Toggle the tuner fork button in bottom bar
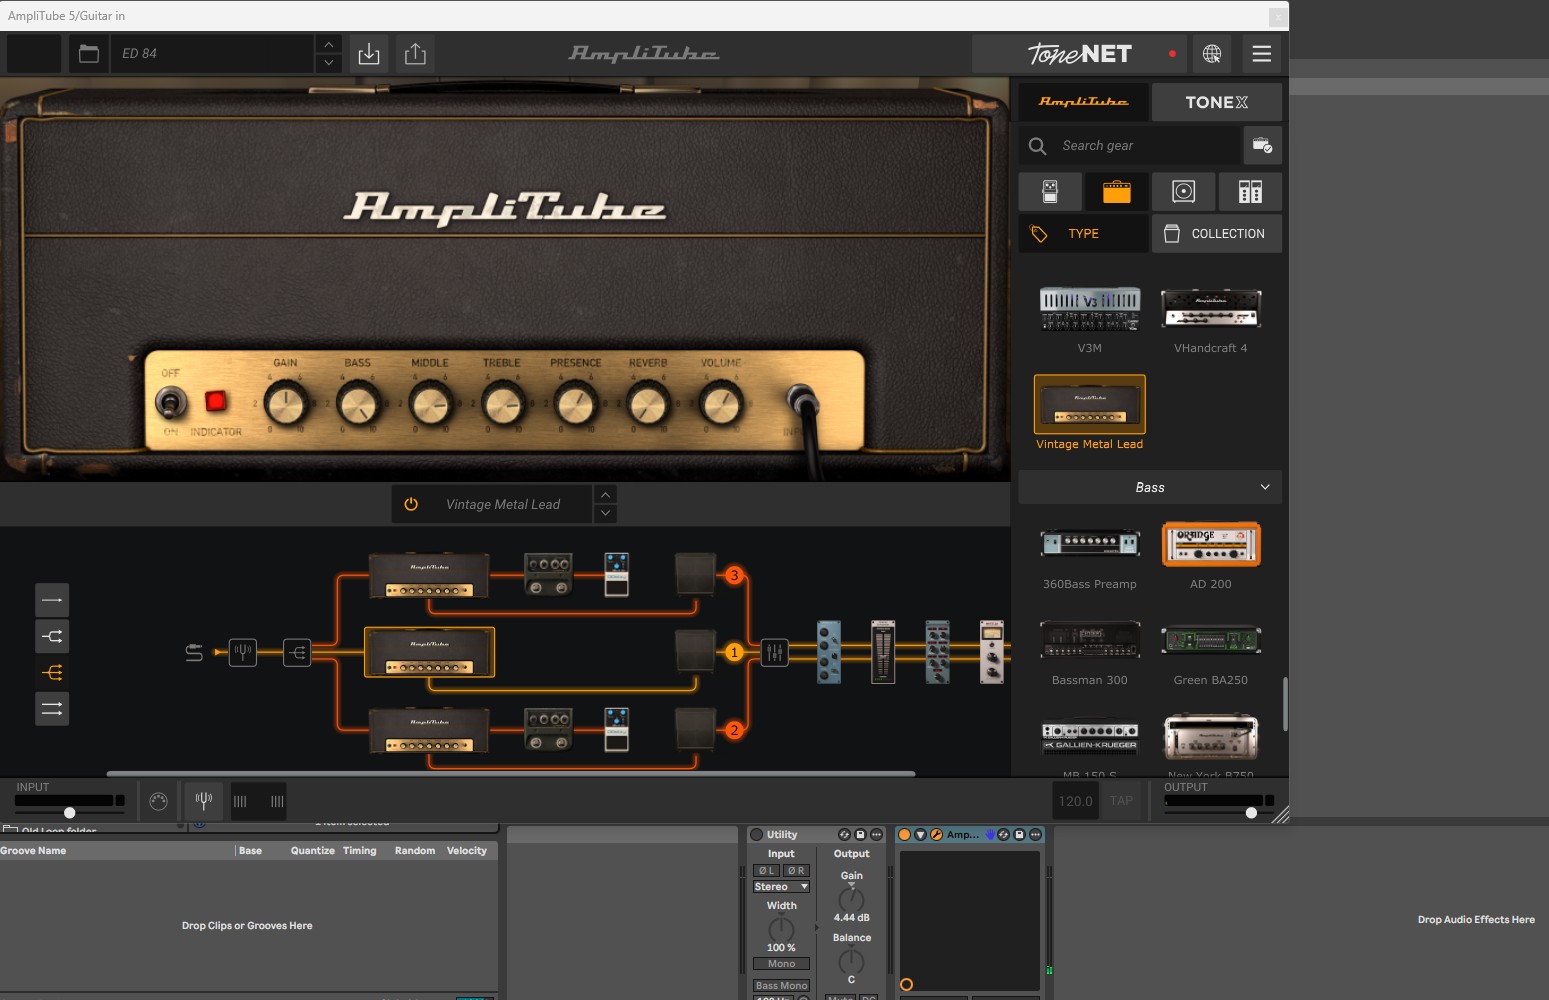 click(204, 801)
